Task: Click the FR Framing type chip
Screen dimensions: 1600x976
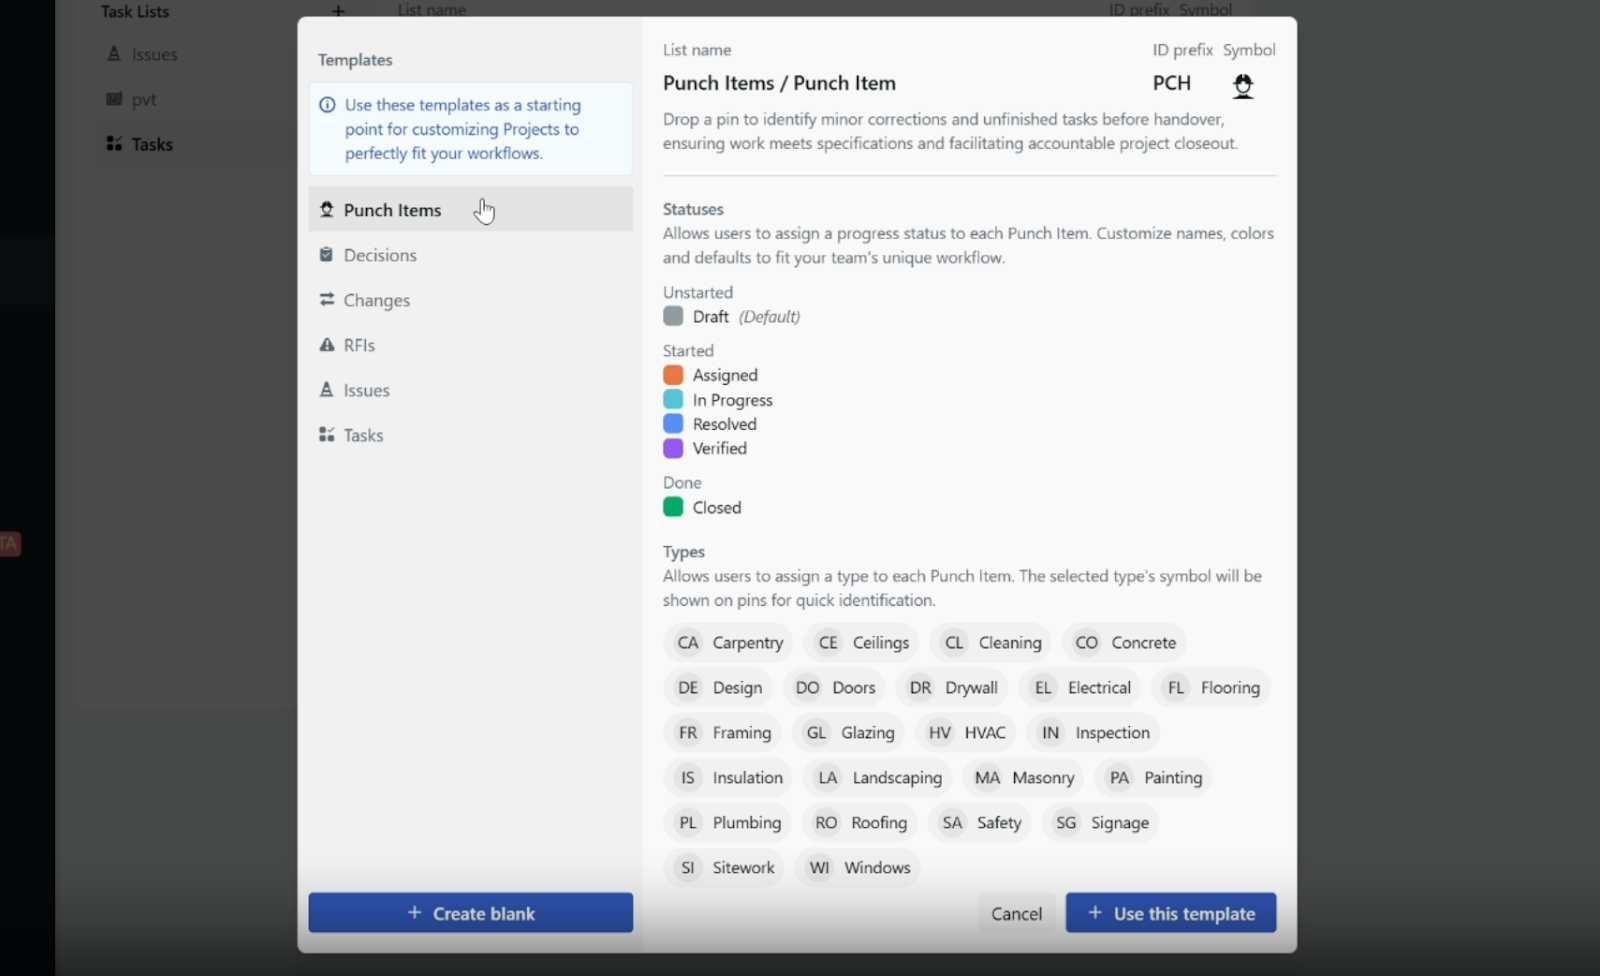Action: (x=723, y=733)
